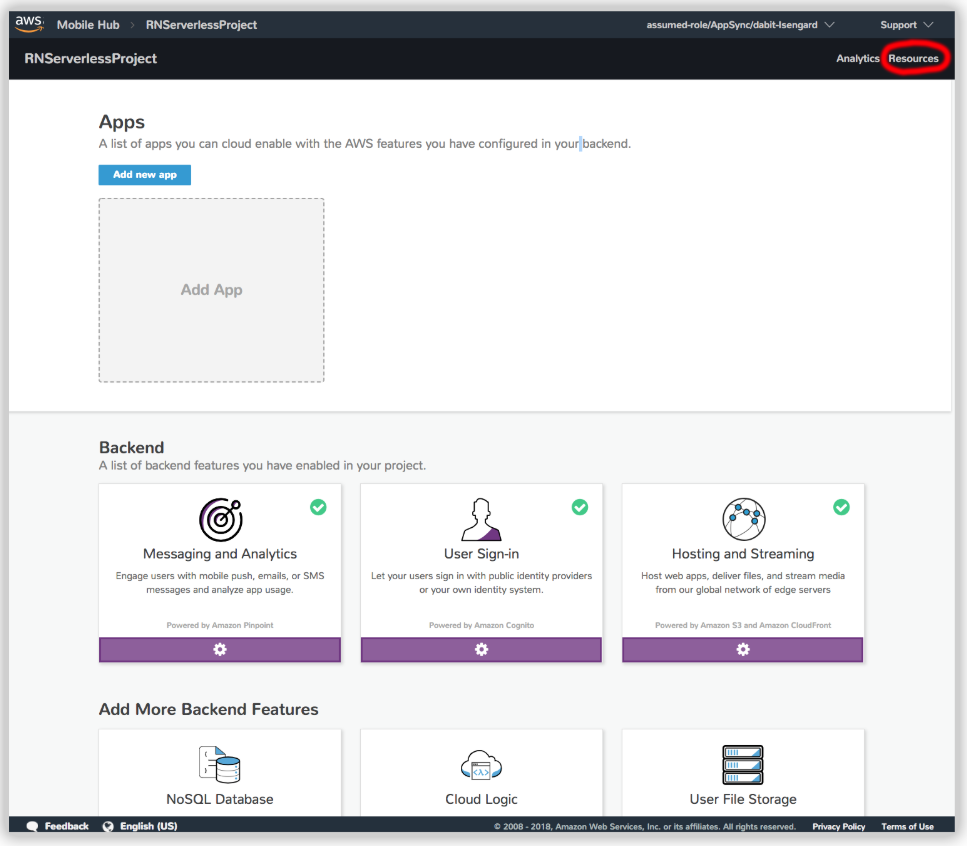Click the Cloud Logic cloud icon
The image size is (967, 846).
(481, 765)
